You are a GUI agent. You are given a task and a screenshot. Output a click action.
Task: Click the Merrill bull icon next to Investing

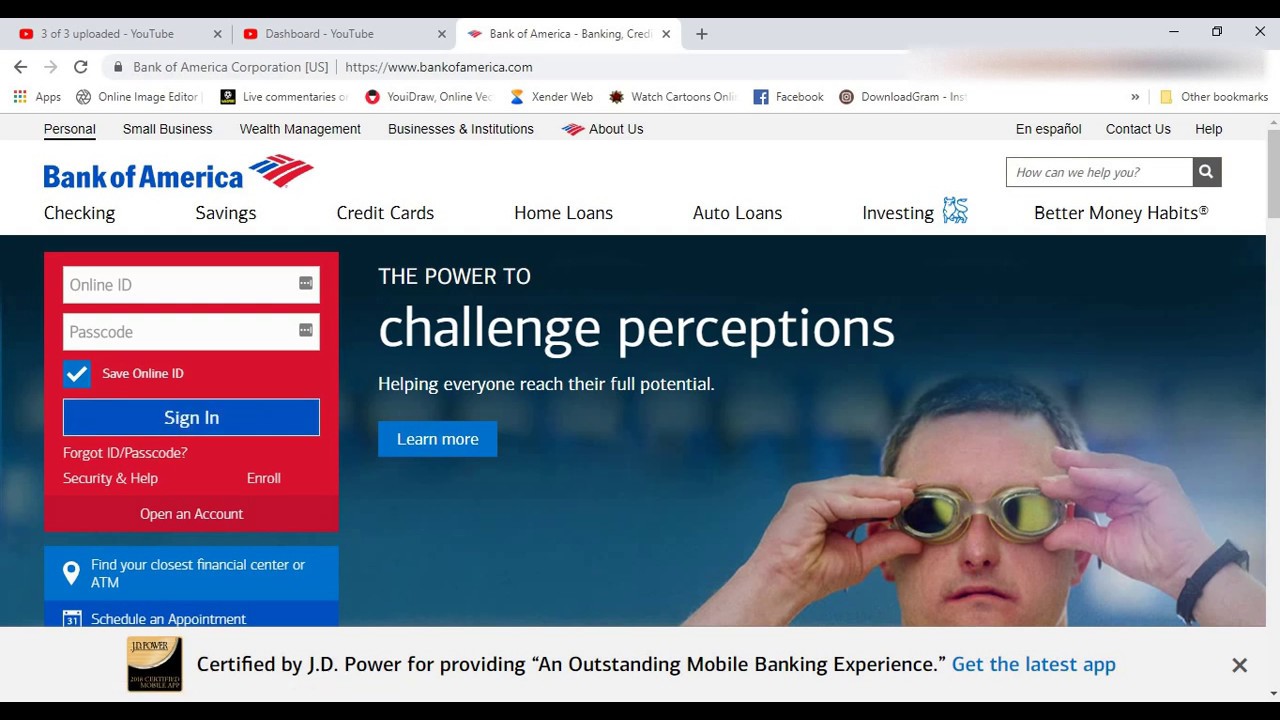point(955,210)
